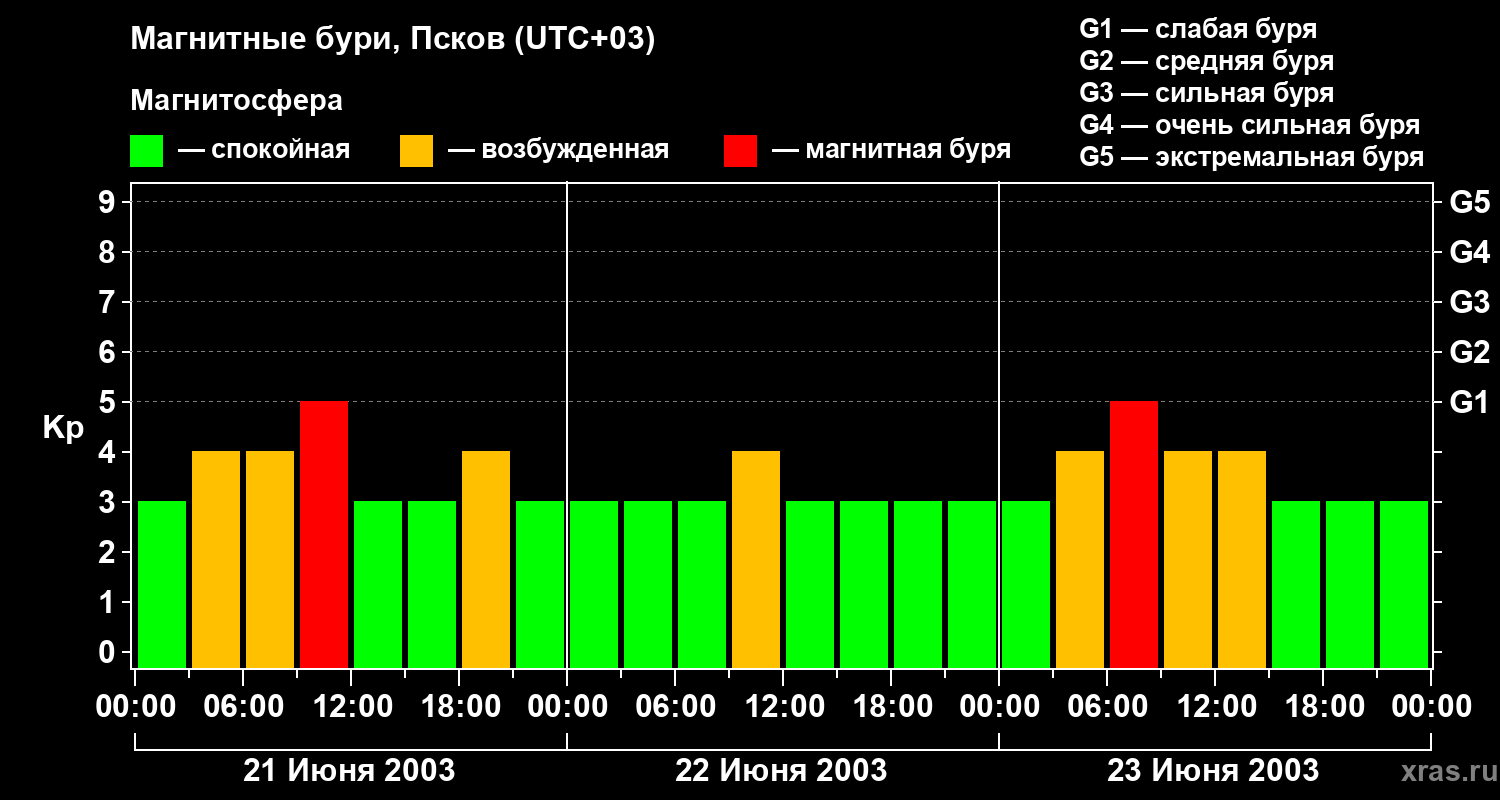Click the 18:00 time label under 22 June
This screenshot has width=1500, height=800.
pyautogui.click(x=891, y=707)
